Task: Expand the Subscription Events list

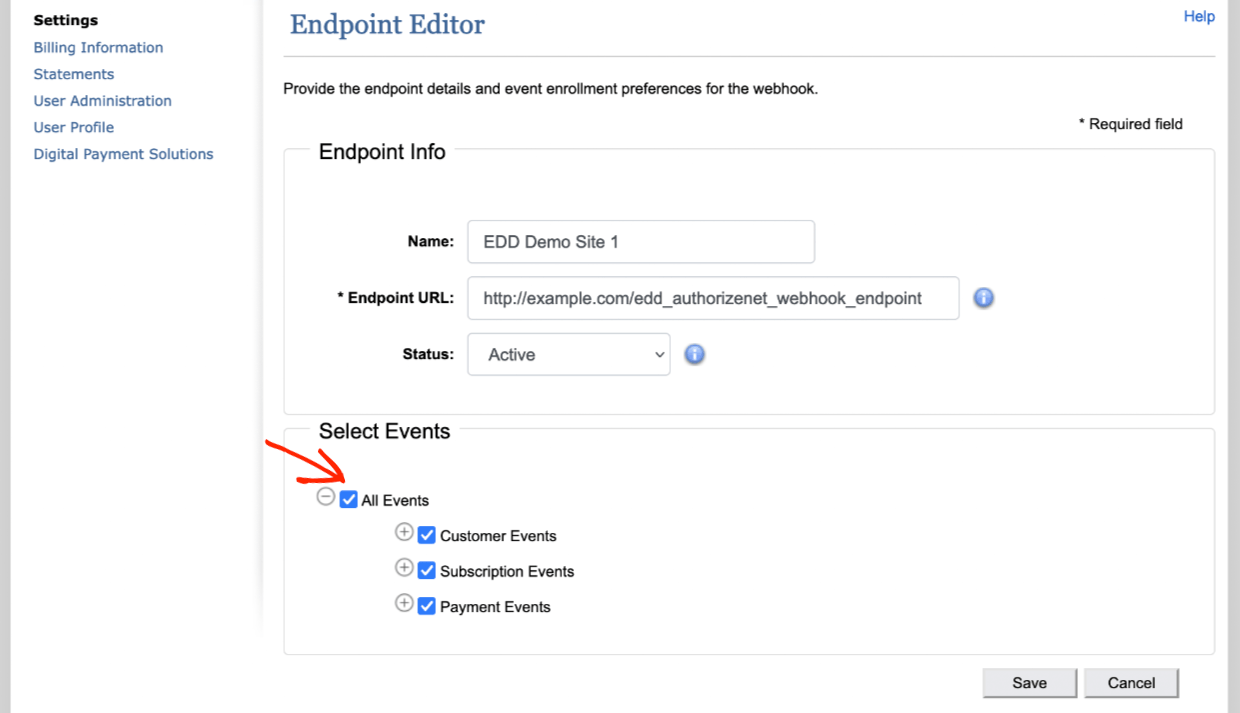Action: click(x=404, y=567)
